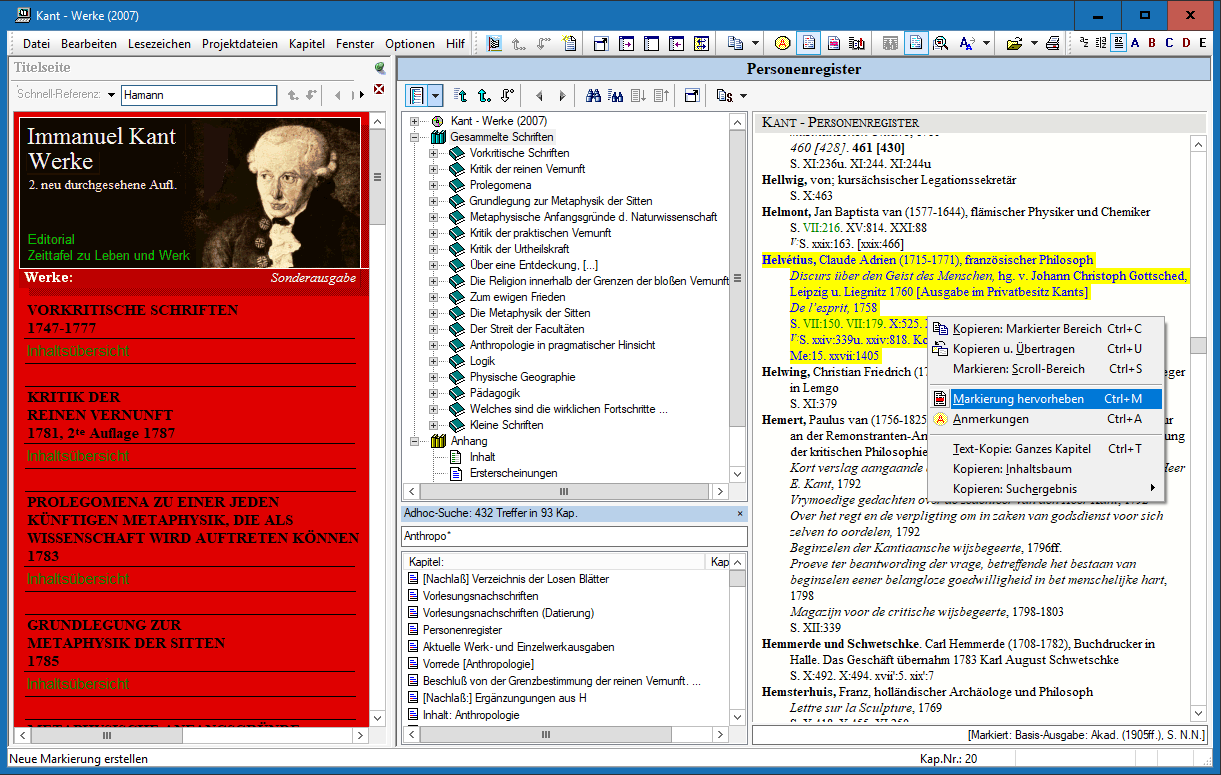Click the Adhoc-Suche field containing 'Anthropo*'
The height and width of the screenshot is (775, 1221).
click(573, 536)
